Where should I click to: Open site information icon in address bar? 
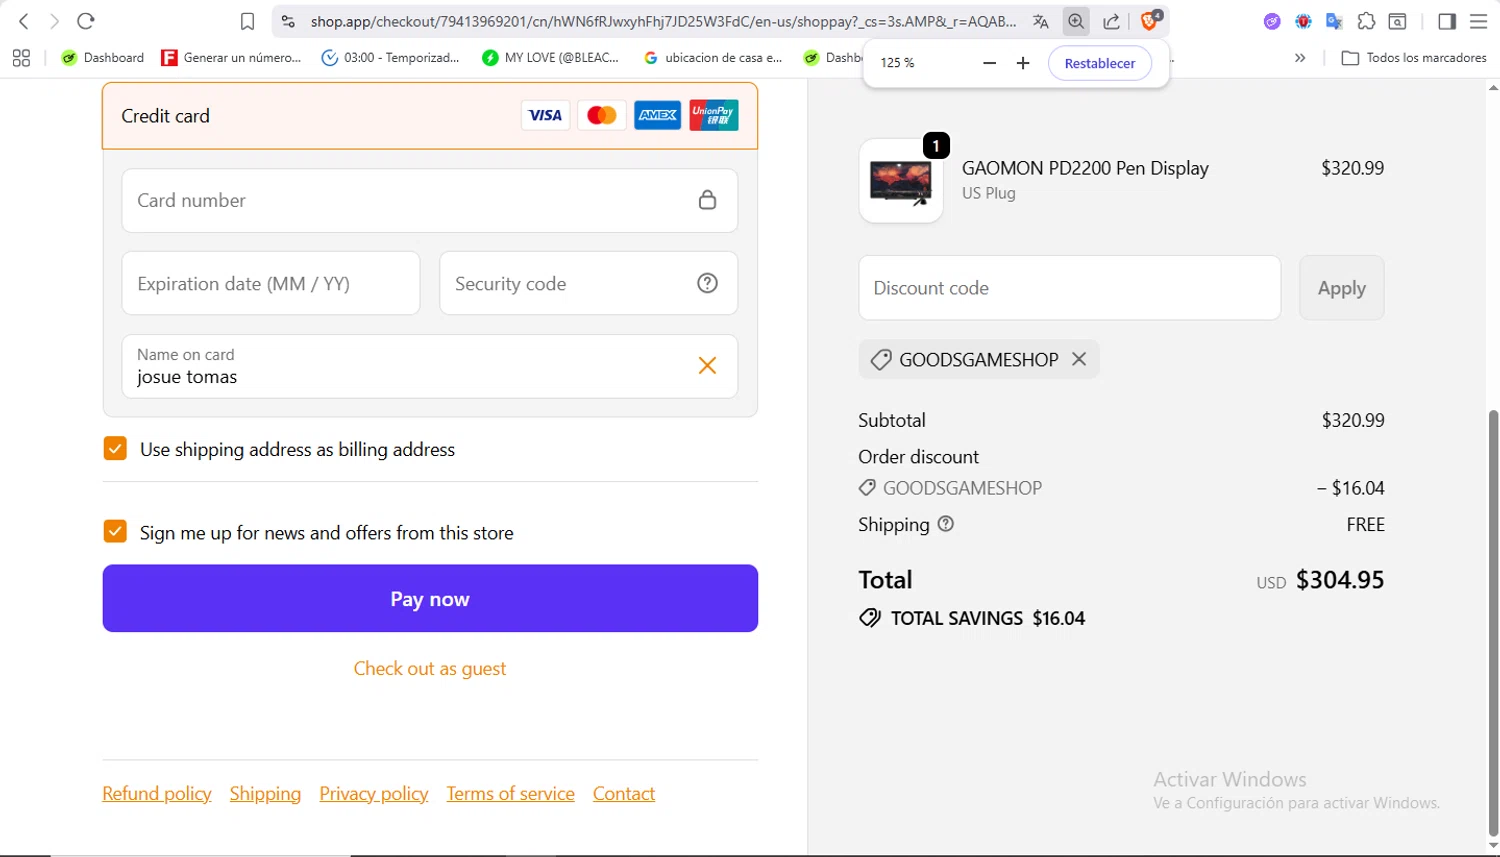tap(288, 21)
